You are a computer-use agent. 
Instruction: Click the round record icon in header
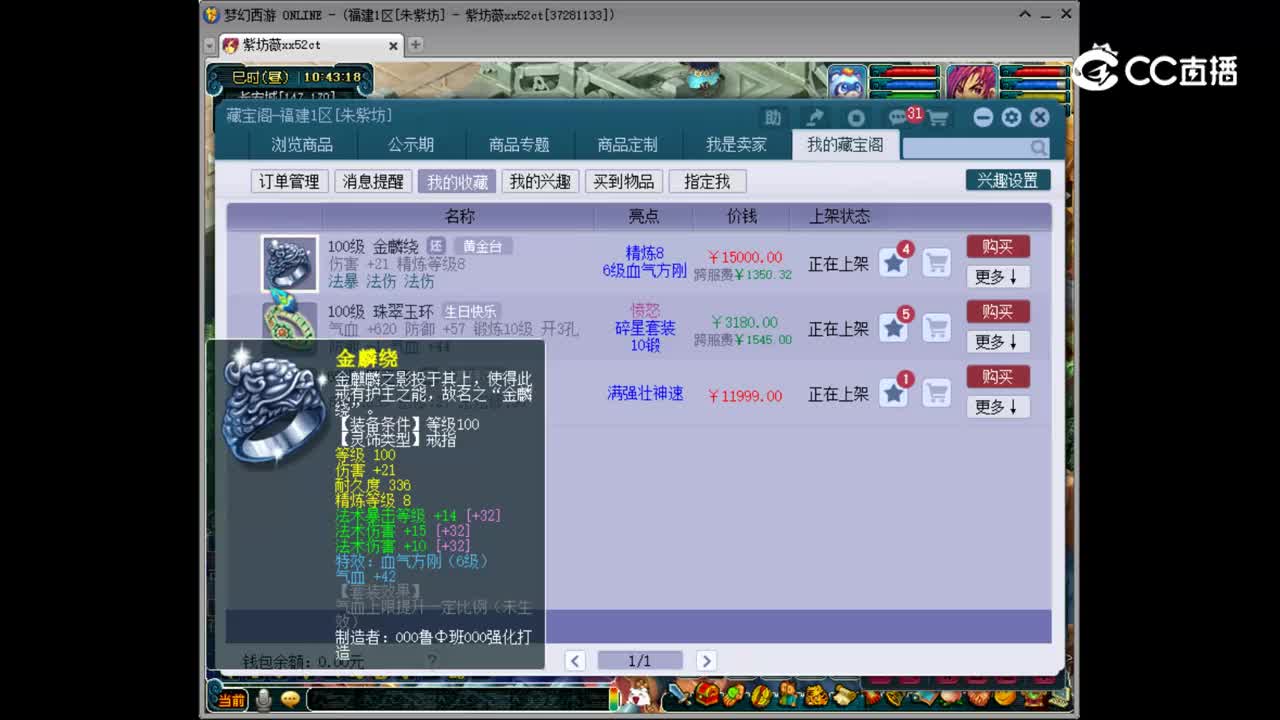click(x=856, y=117)
